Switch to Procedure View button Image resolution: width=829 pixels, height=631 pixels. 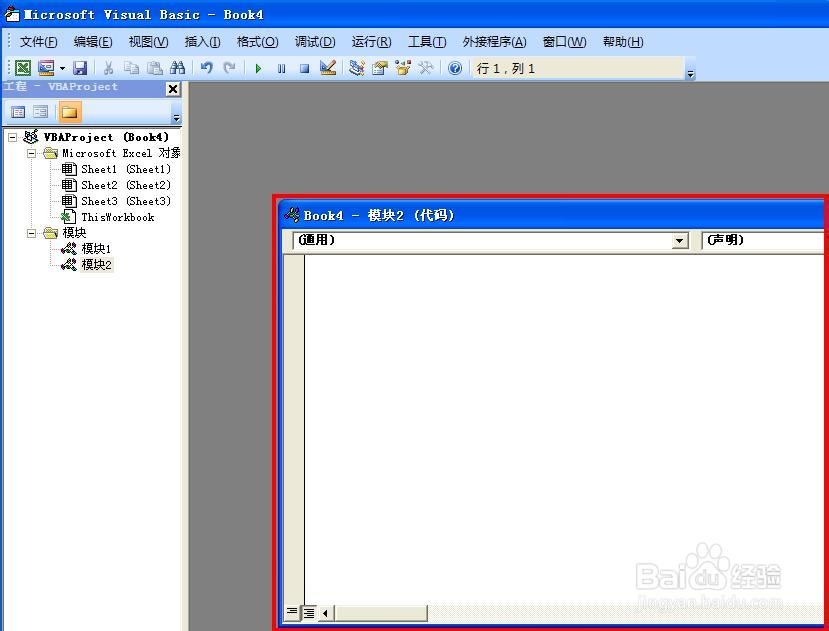point(291,612)
